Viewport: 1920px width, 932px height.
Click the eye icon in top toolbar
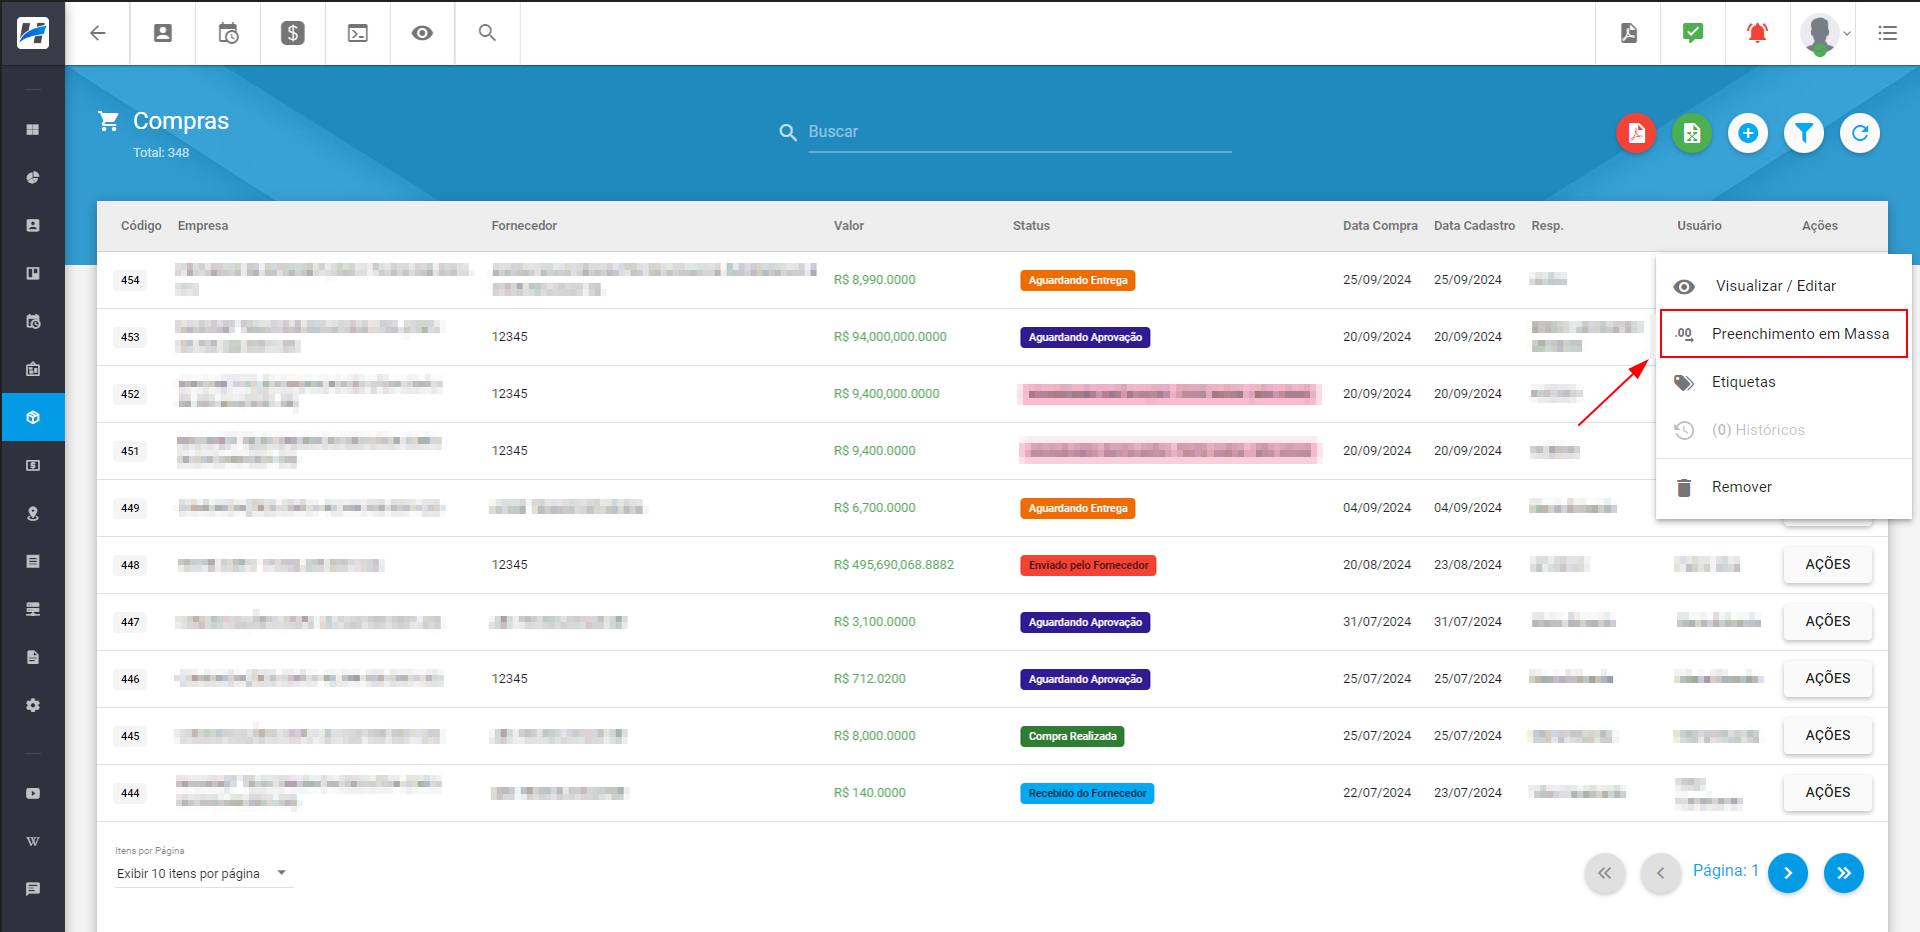tap(423, 33)
